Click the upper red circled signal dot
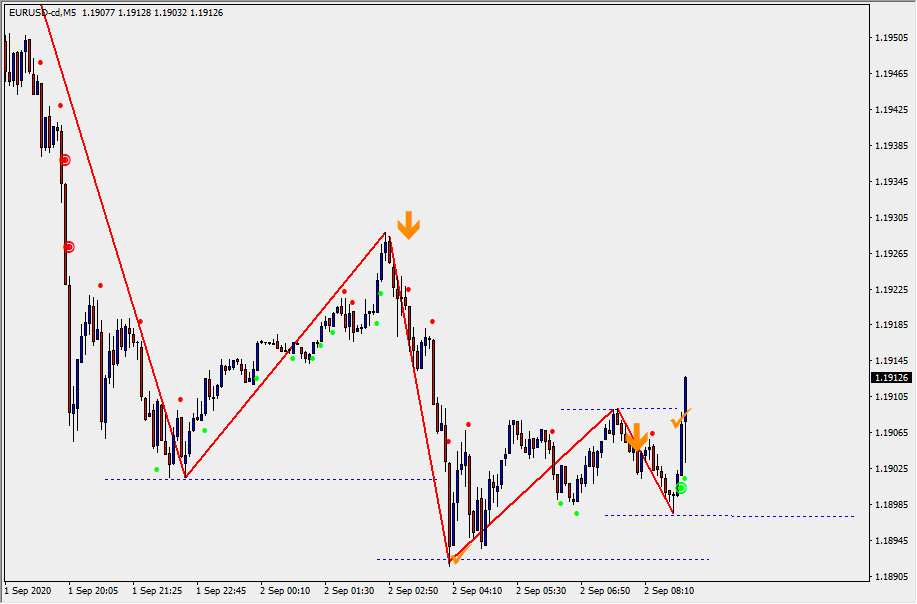Viewport: 917px width, 604px height. [x=64, y=160]
